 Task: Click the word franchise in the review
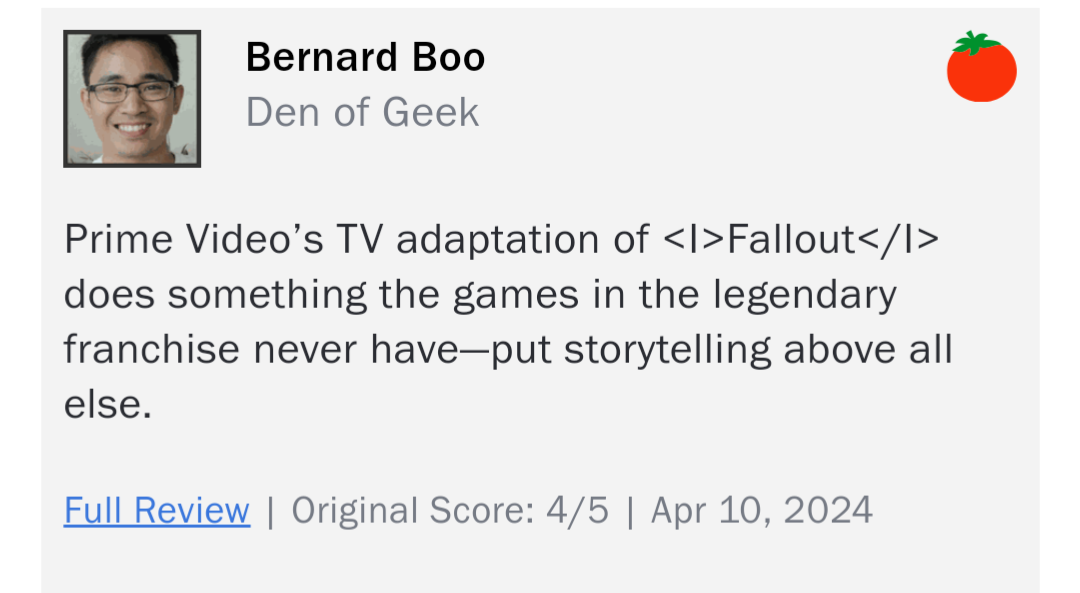(x=153, y=349)
